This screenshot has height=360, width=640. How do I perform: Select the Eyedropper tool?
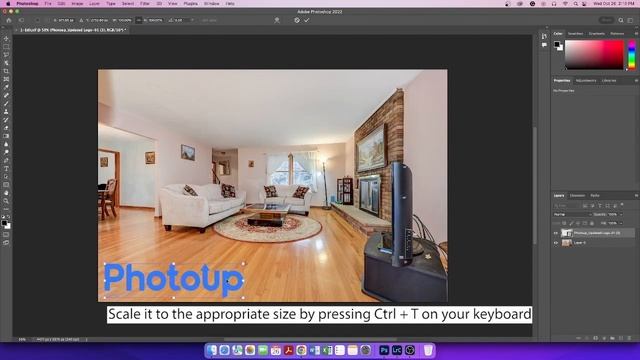(6, 87)
